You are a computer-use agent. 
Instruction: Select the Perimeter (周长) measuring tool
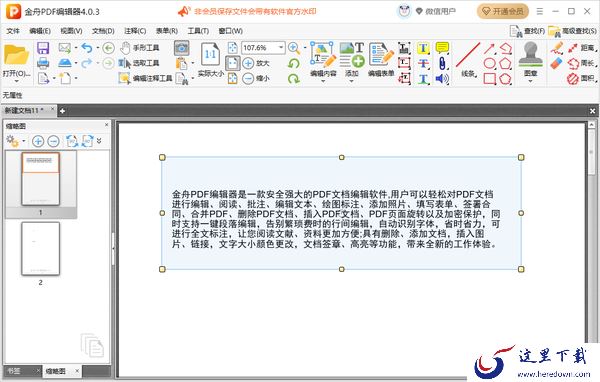point(582,63)
